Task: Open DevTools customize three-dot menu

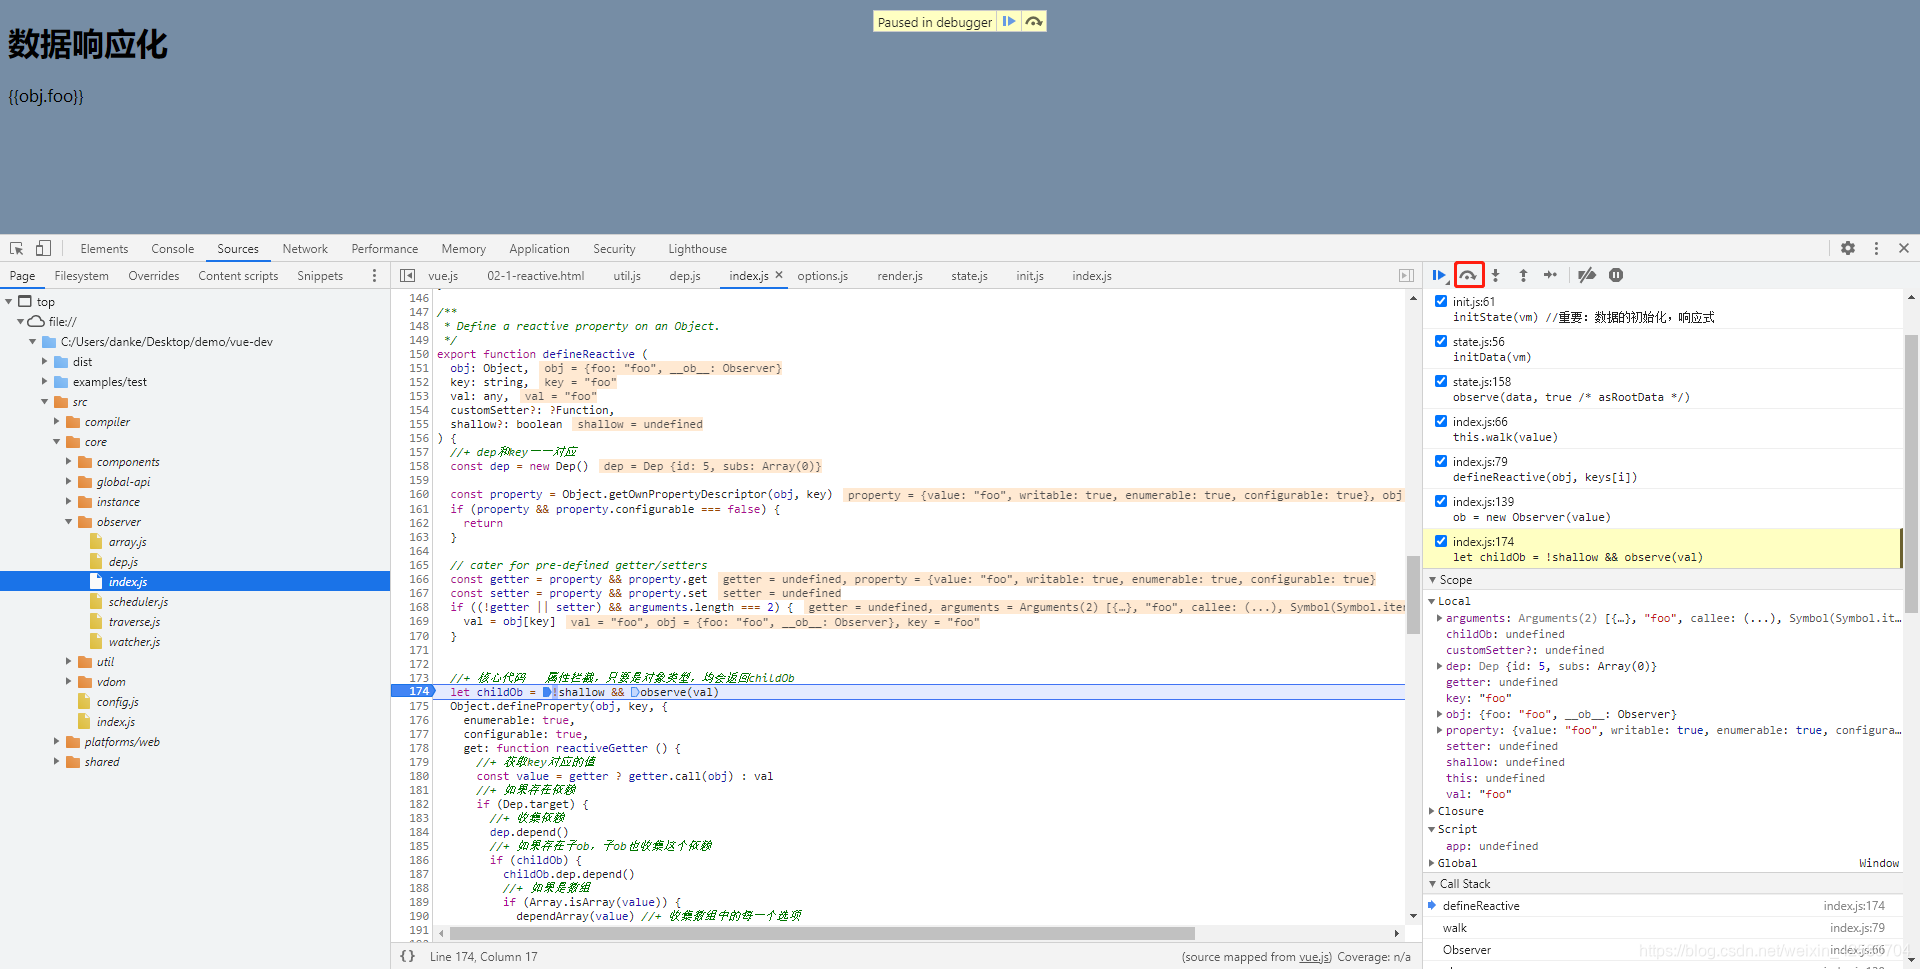Action: tap(1876, 248)
